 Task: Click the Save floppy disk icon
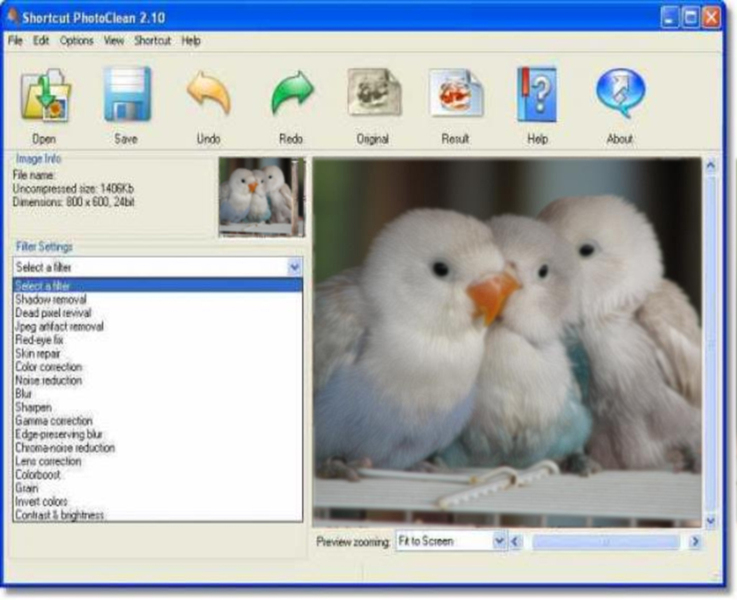tap(126, 97)
